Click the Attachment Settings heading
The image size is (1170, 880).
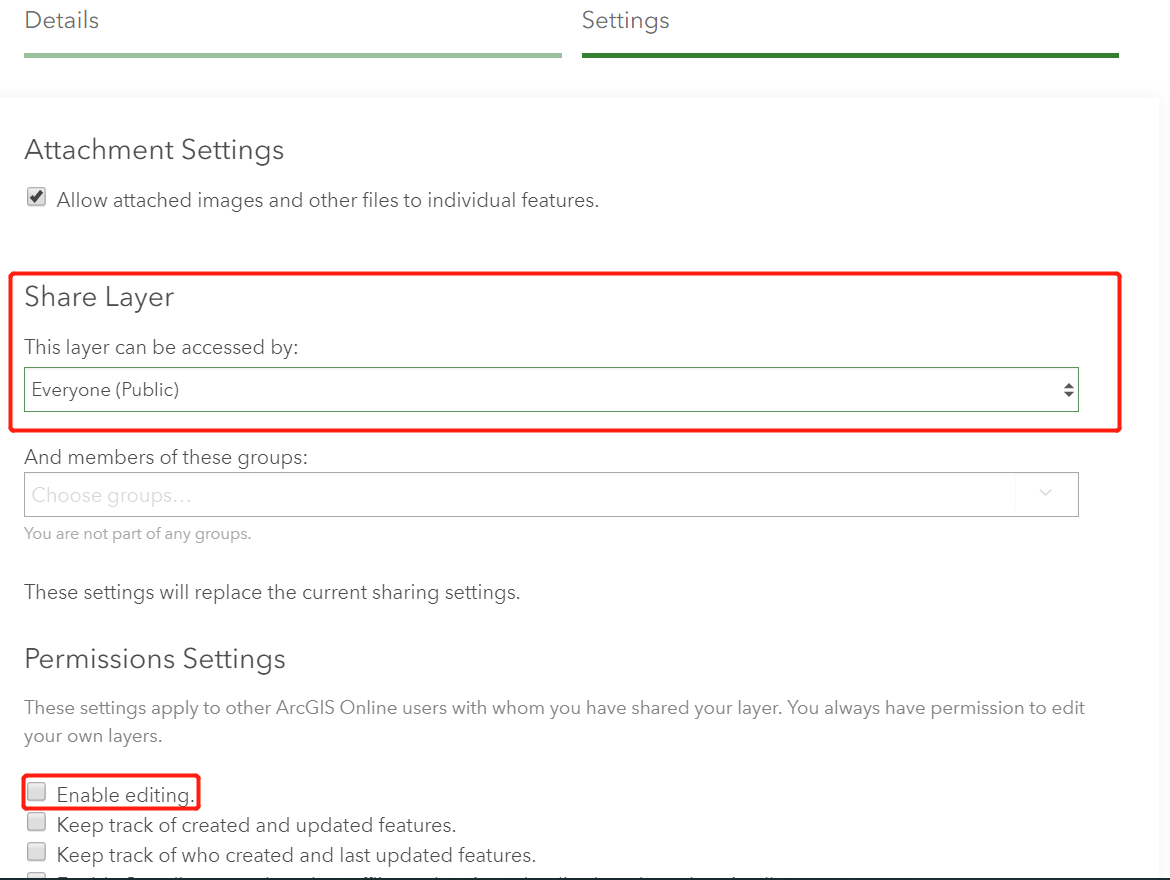click(x=154, y=149)
